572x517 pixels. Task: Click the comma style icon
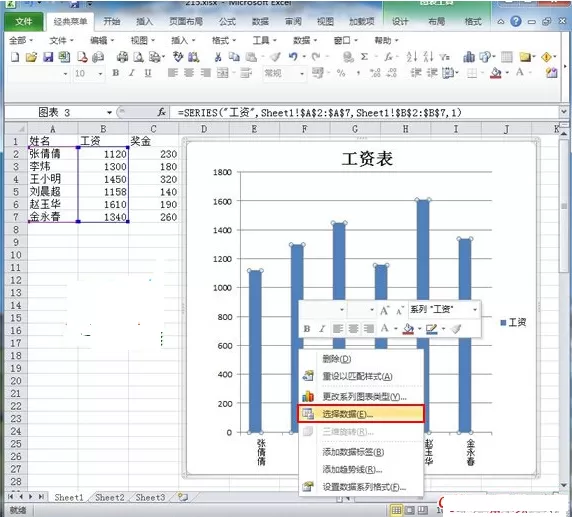pyautogui.click(x=358, y=74)
